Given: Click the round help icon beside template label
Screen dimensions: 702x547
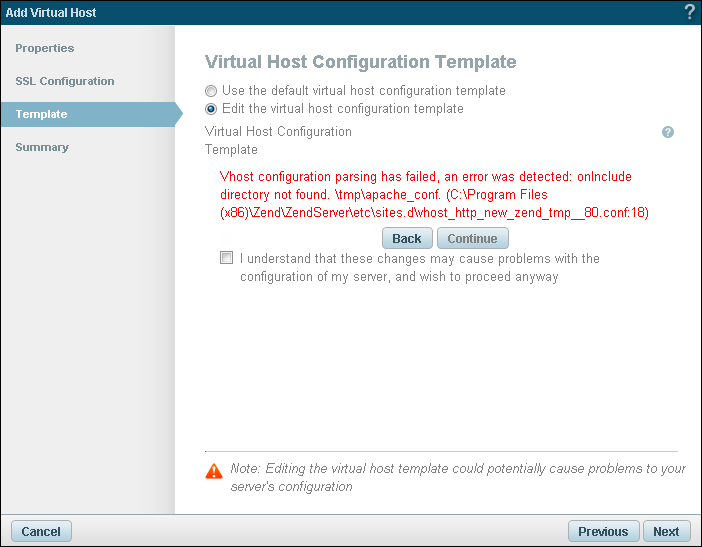Looking at the screenshot, I should click(x=668, y=132).
